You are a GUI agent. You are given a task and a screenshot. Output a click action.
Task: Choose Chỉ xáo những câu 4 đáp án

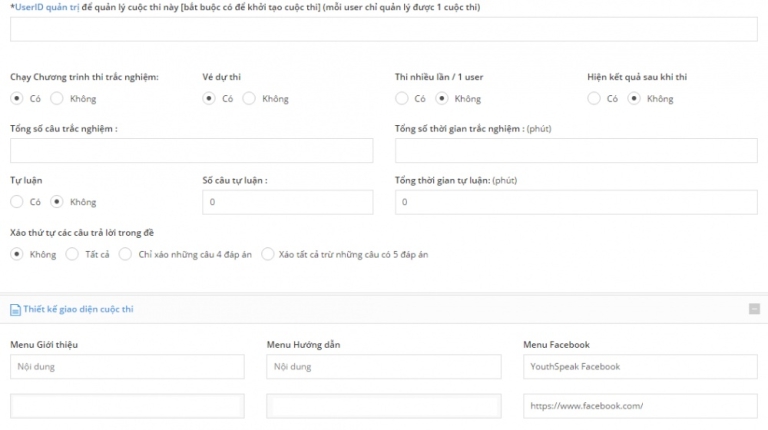125,254
